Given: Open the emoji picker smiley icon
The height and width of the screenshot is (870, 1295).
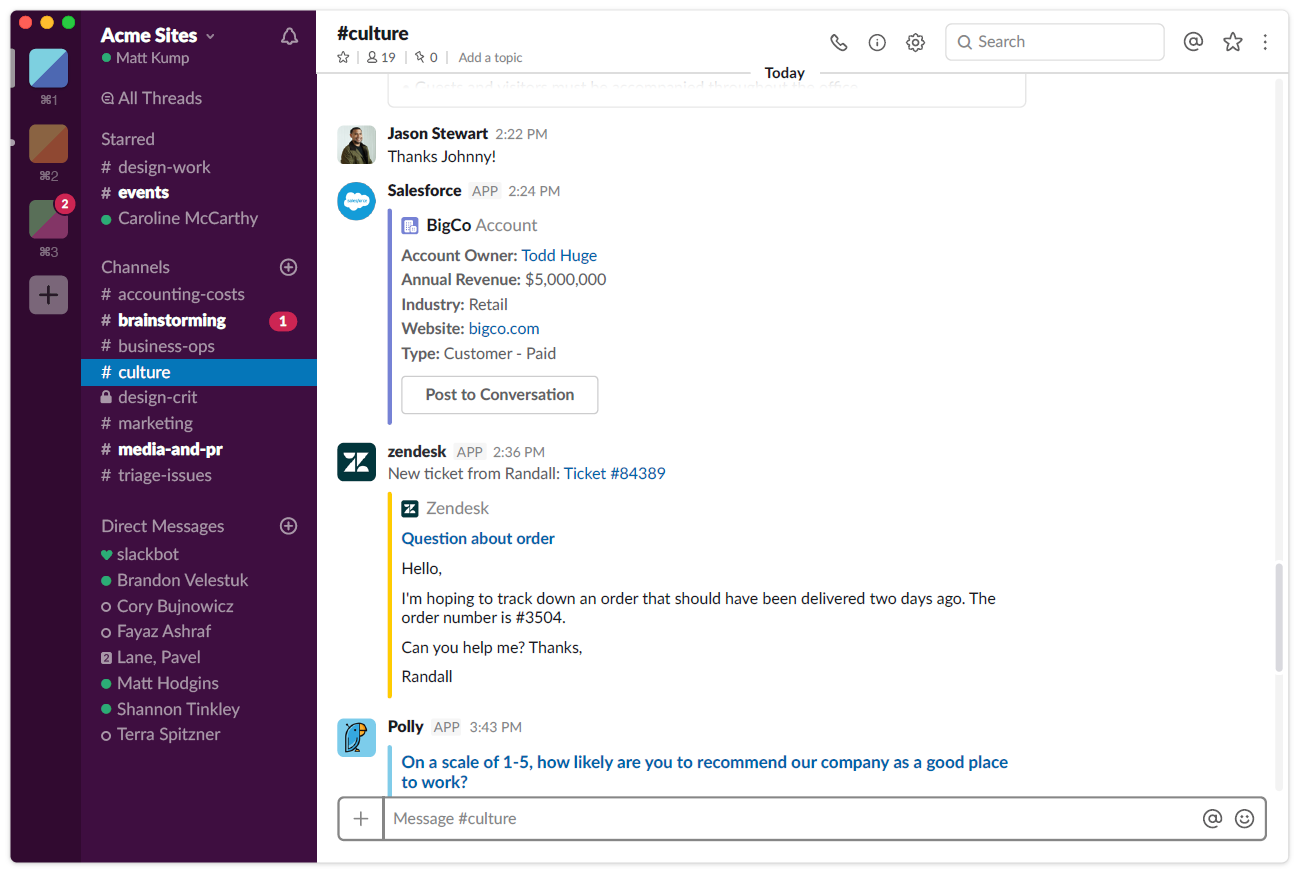Looking at the screenshot, I should pos(1245,819).
